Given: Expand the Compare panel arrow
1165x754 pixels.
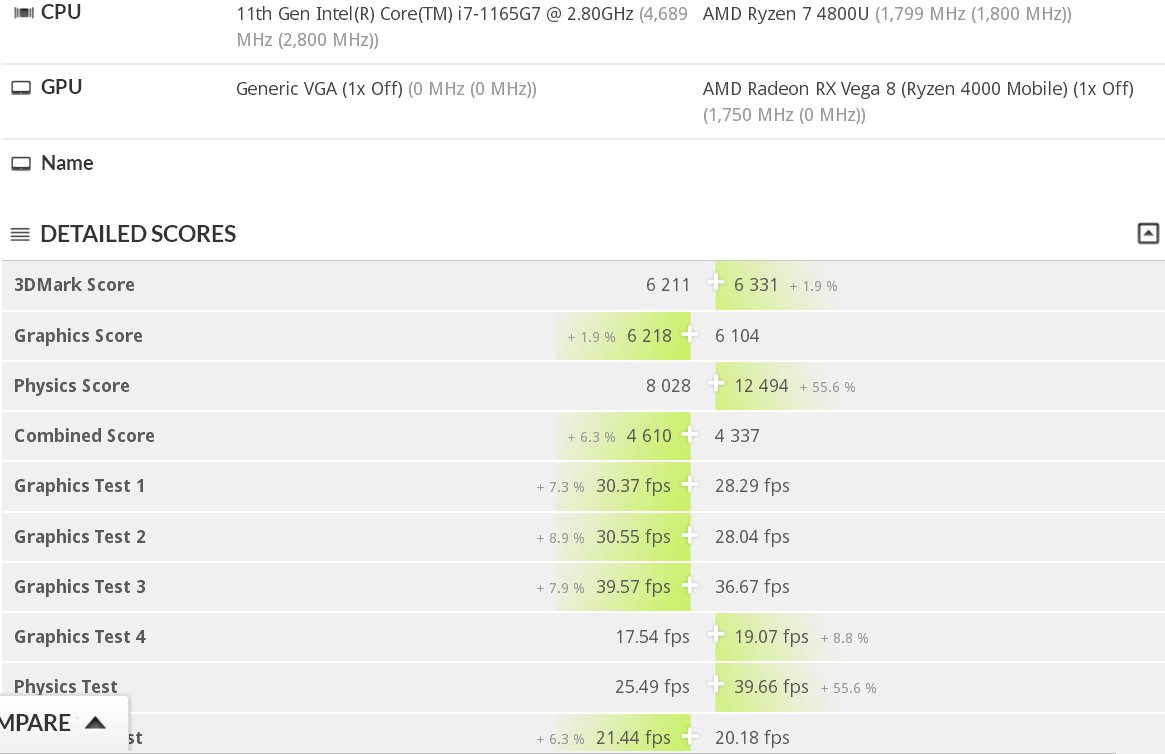Looking at the screenshot, I should 95,722.
